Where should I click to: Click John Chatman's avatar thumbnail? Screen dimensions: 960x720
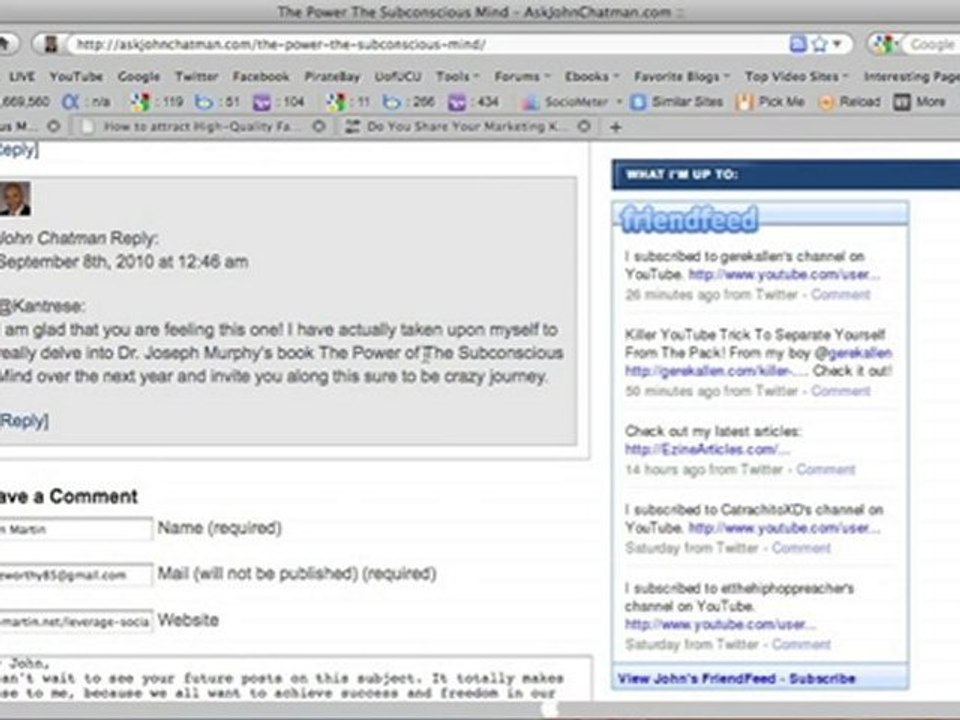pyautogui.click(x=15, y=199)
